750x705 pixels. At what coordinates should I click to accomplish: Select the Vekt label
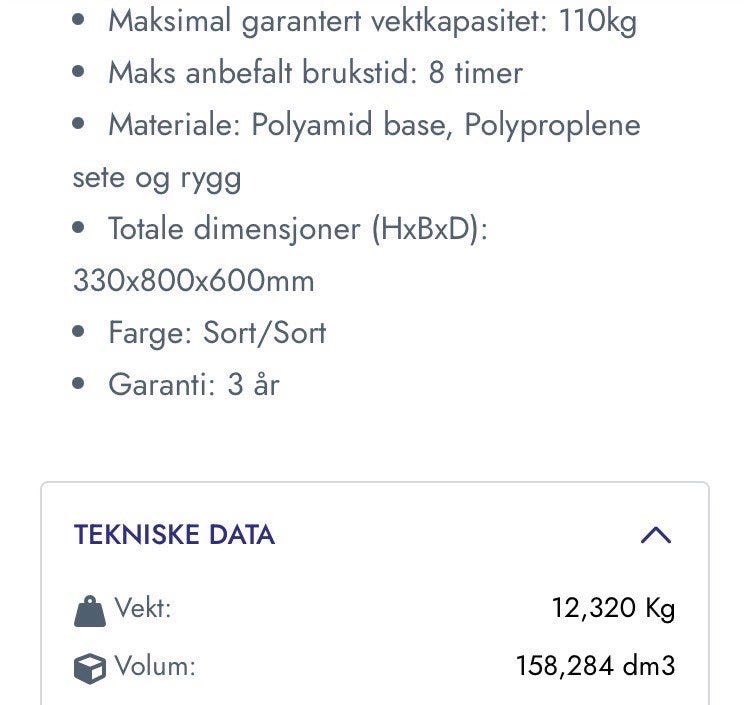(142, 608)
